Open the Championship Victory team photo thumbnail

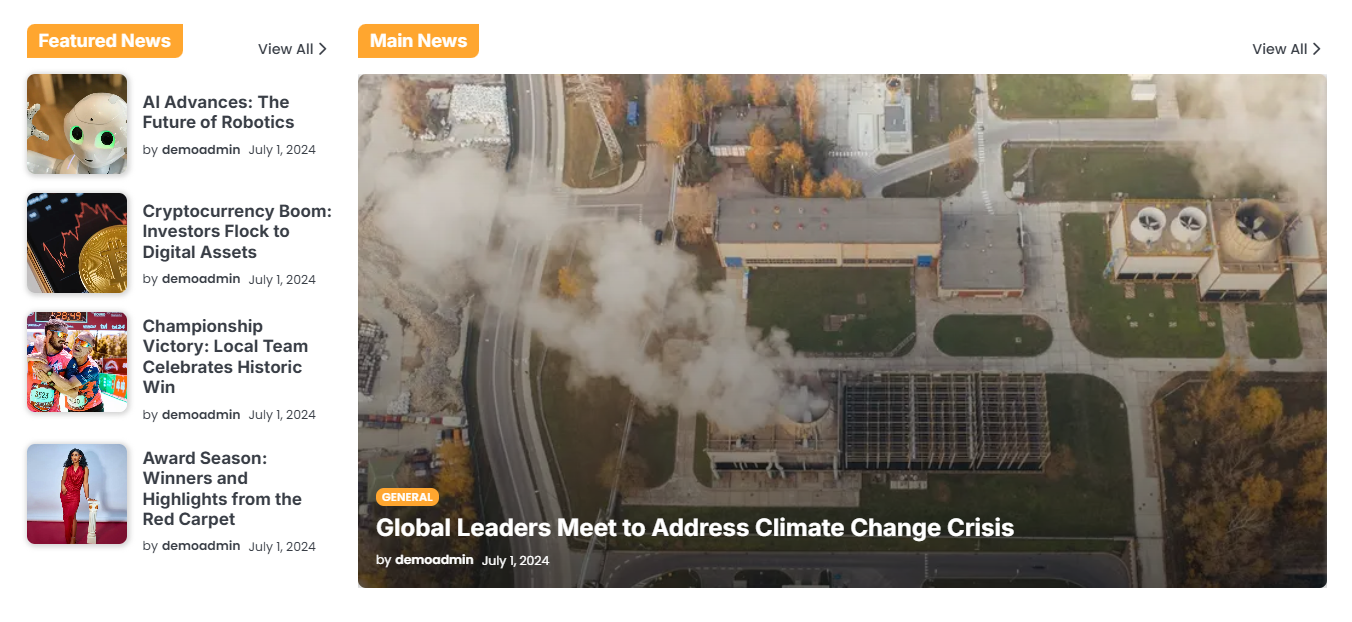(77, 362)
